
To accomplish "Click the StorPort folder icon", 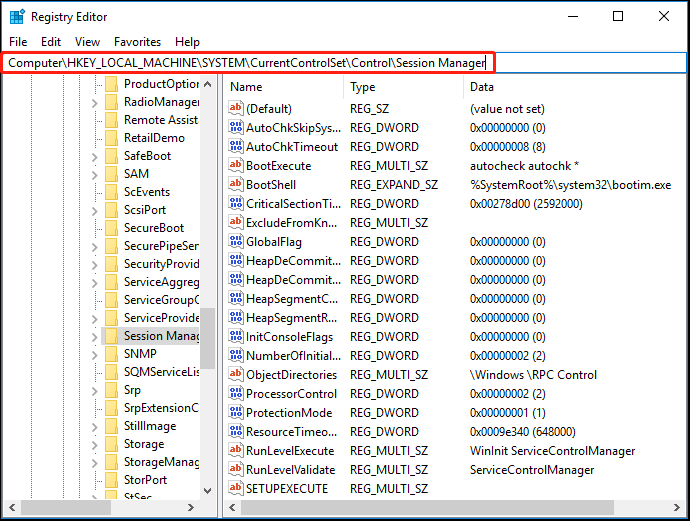I will pyautogui.click(x=112, y=480).
